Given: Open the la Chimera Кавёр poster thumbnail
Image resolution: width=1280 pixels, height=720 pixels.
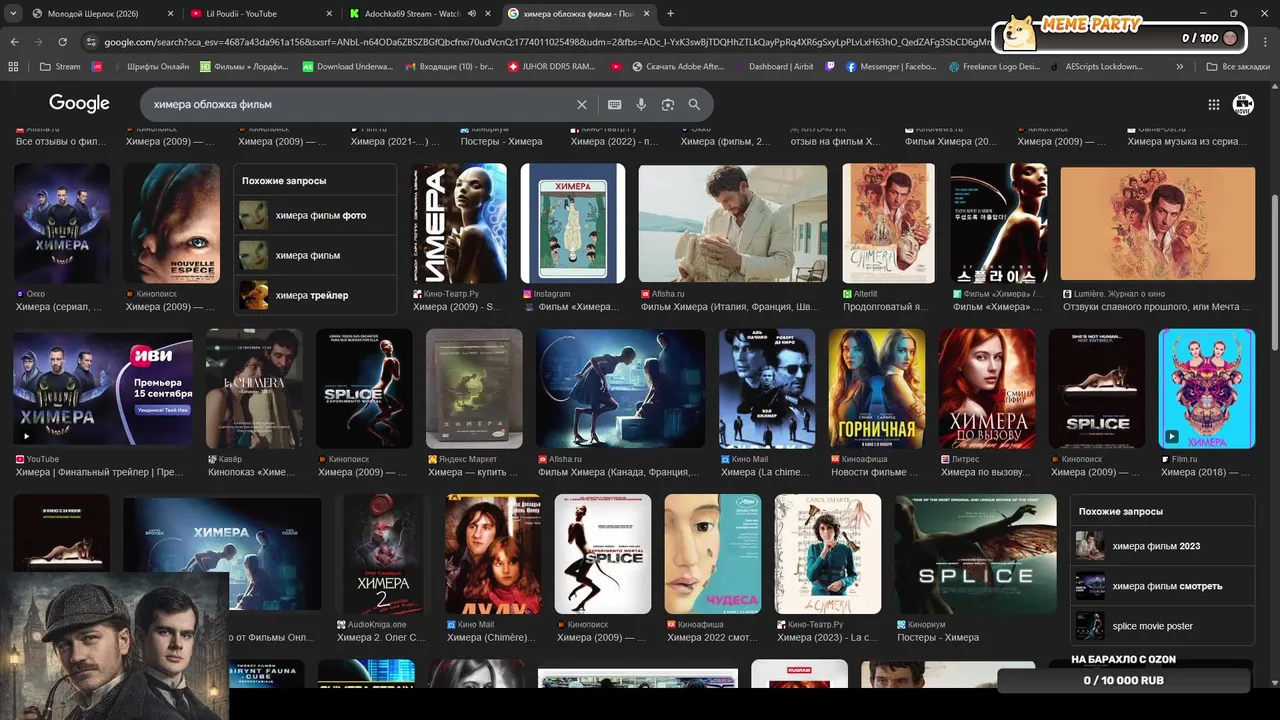Looking at the screenshot, I should (x=254, y=388).
